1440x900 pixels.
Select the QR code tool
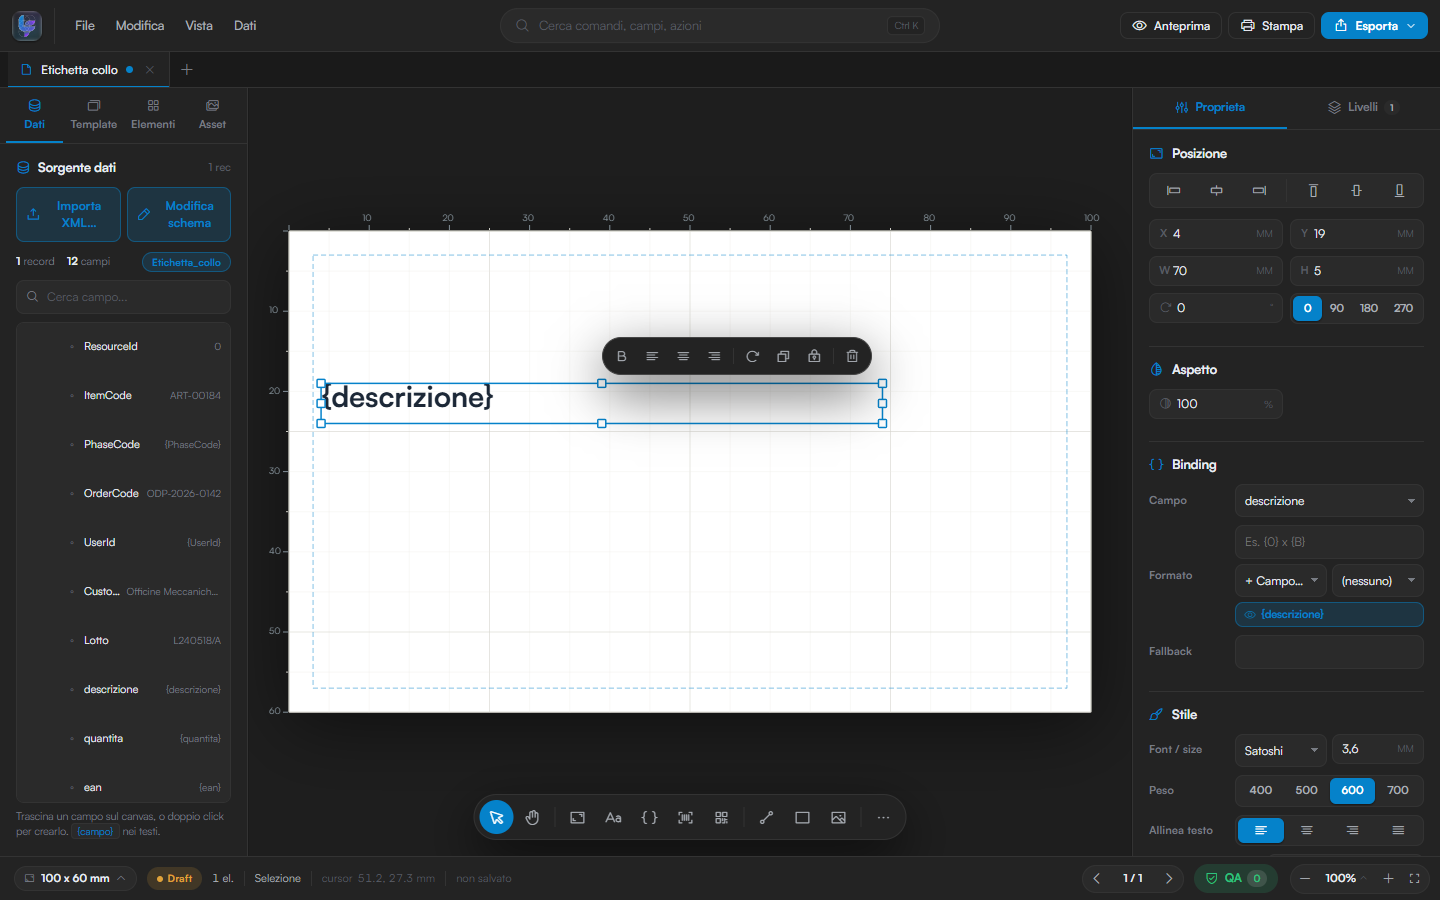721,817
